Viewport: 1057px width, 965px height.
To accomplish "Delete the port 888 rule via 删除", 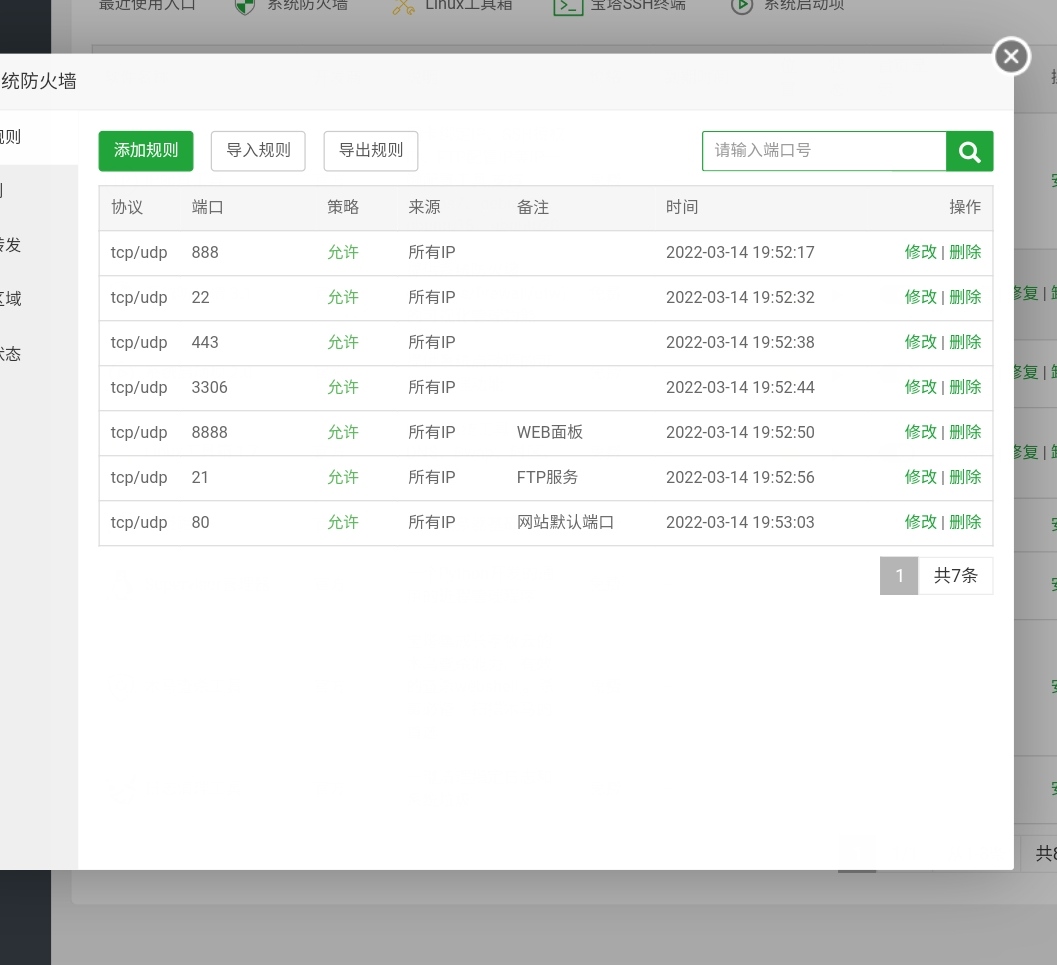I will point(965,252).
